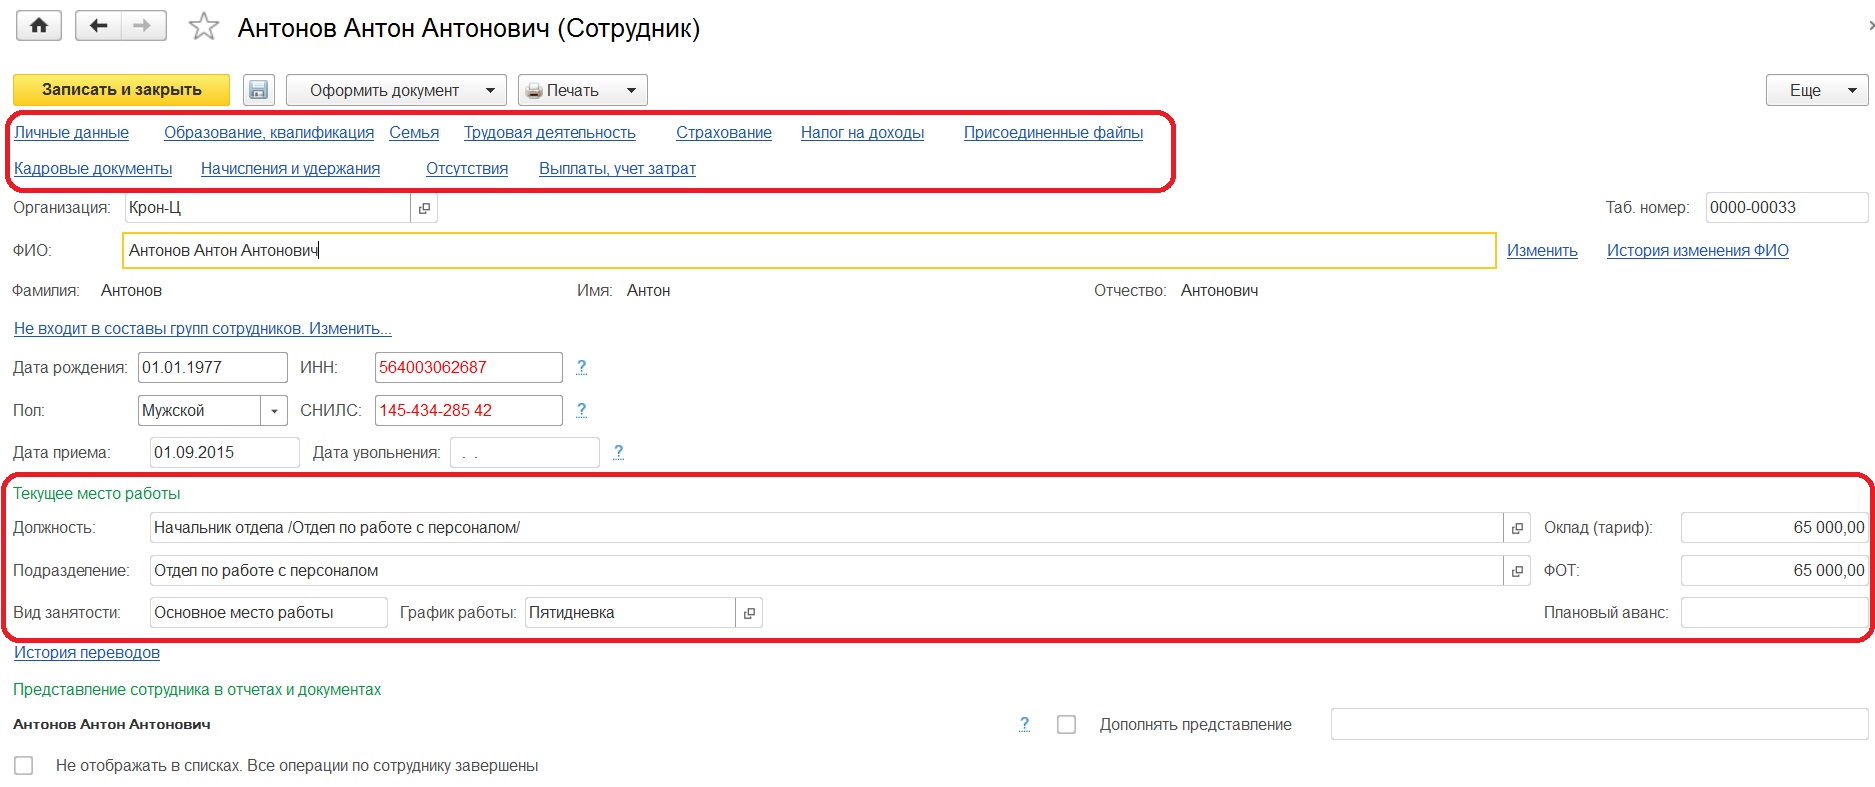The height and width of the screenshot is (787, 1875).
Task: Open the Еще menu
Action: tap(1816, 90)
